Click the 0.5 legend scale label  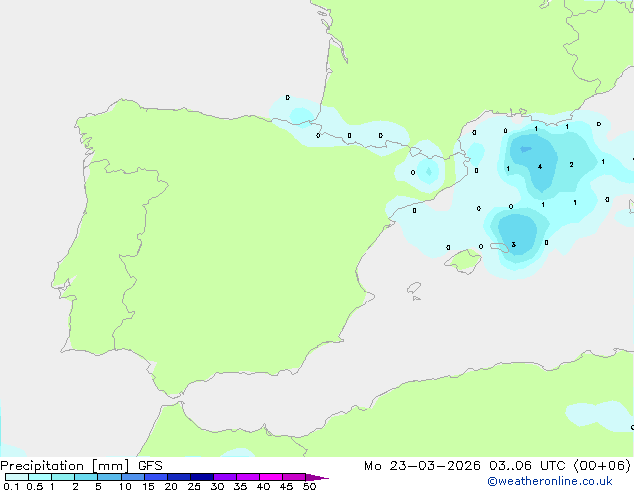point(35,486)
